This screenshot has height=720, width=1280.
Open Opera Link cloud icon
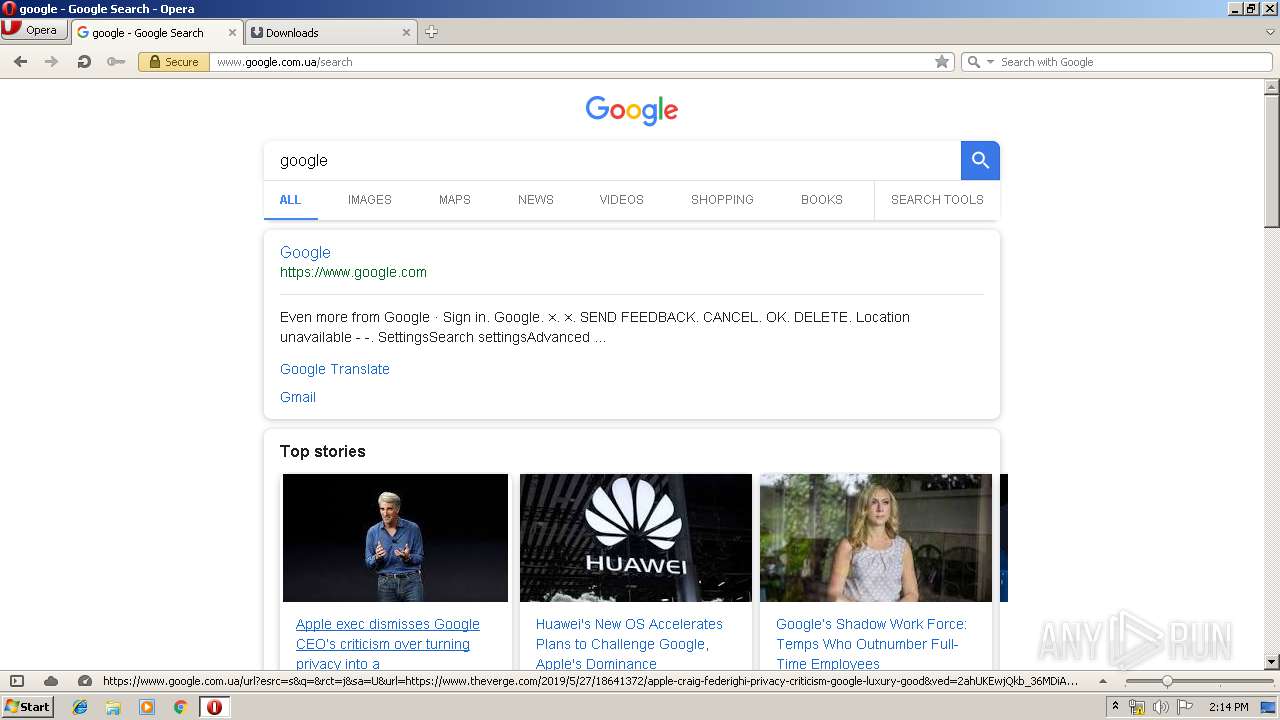pos(51,681)
